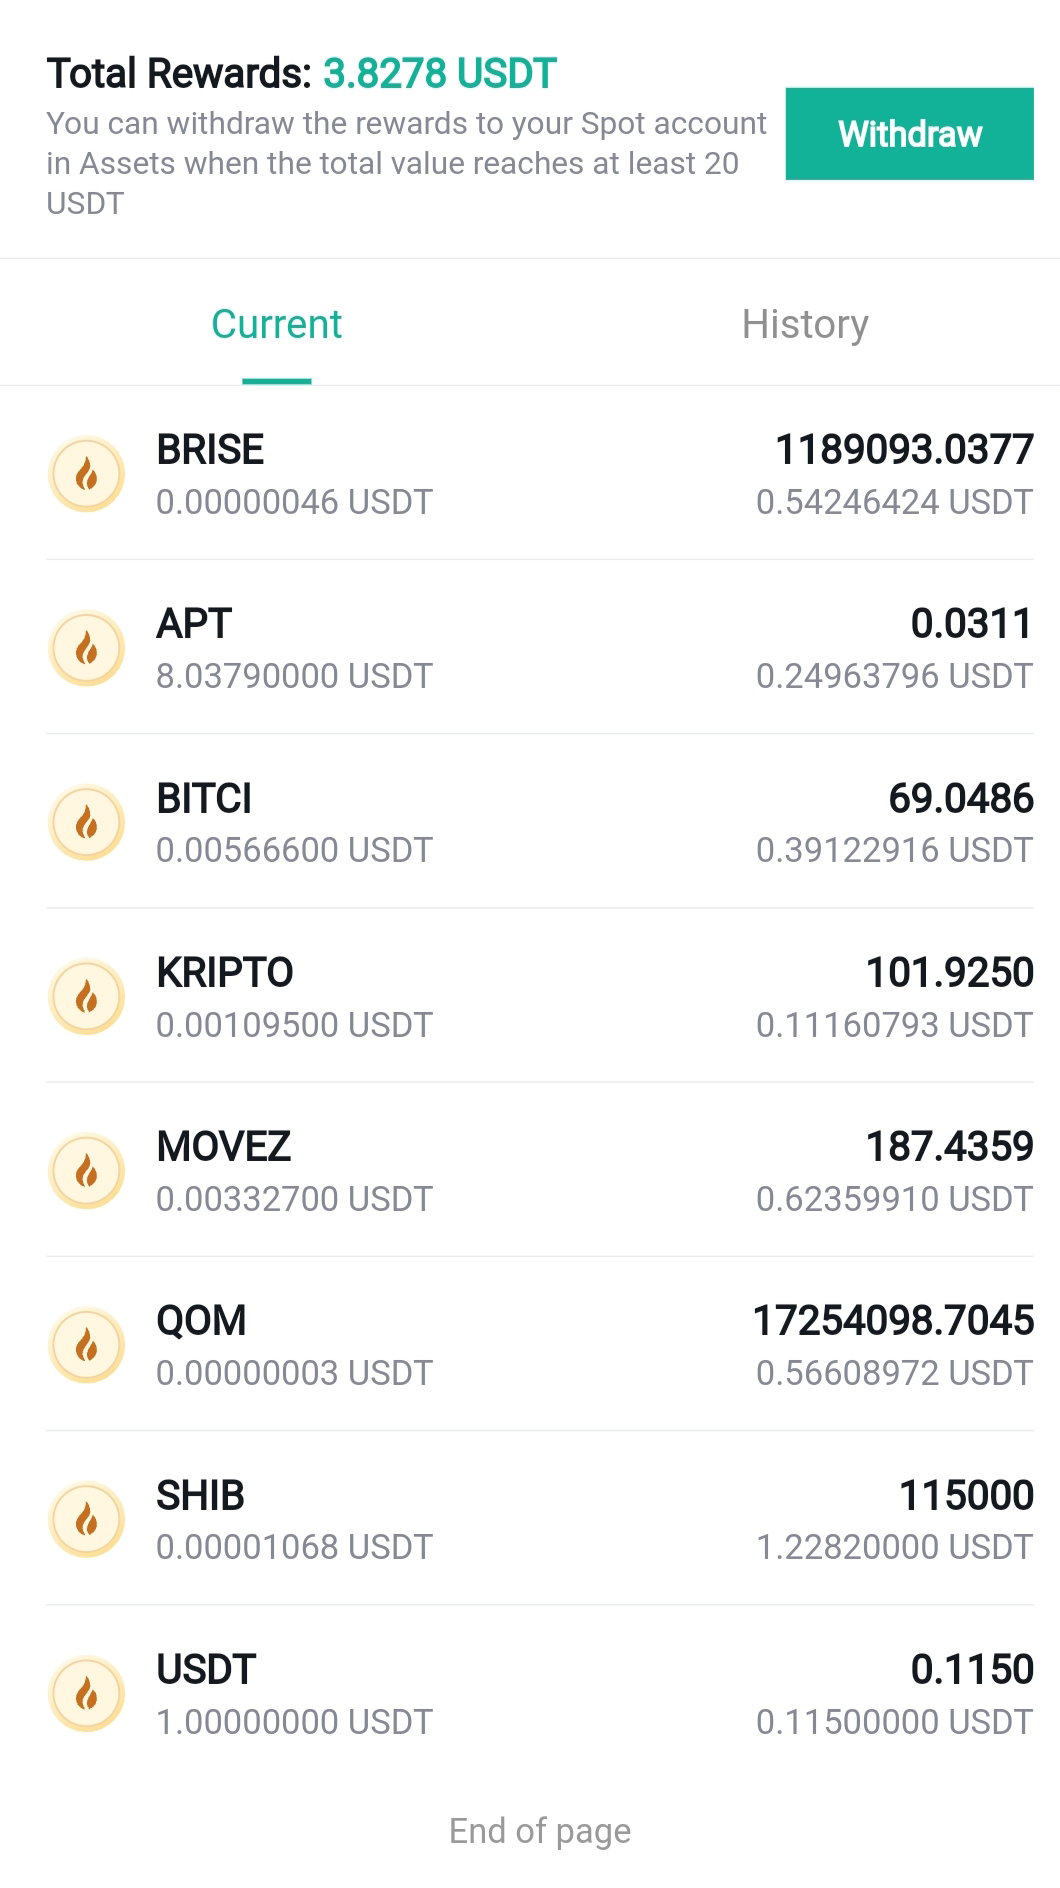Tap the QOM flame coin icon
1060x1888 pixels.
click(87, 1345)
